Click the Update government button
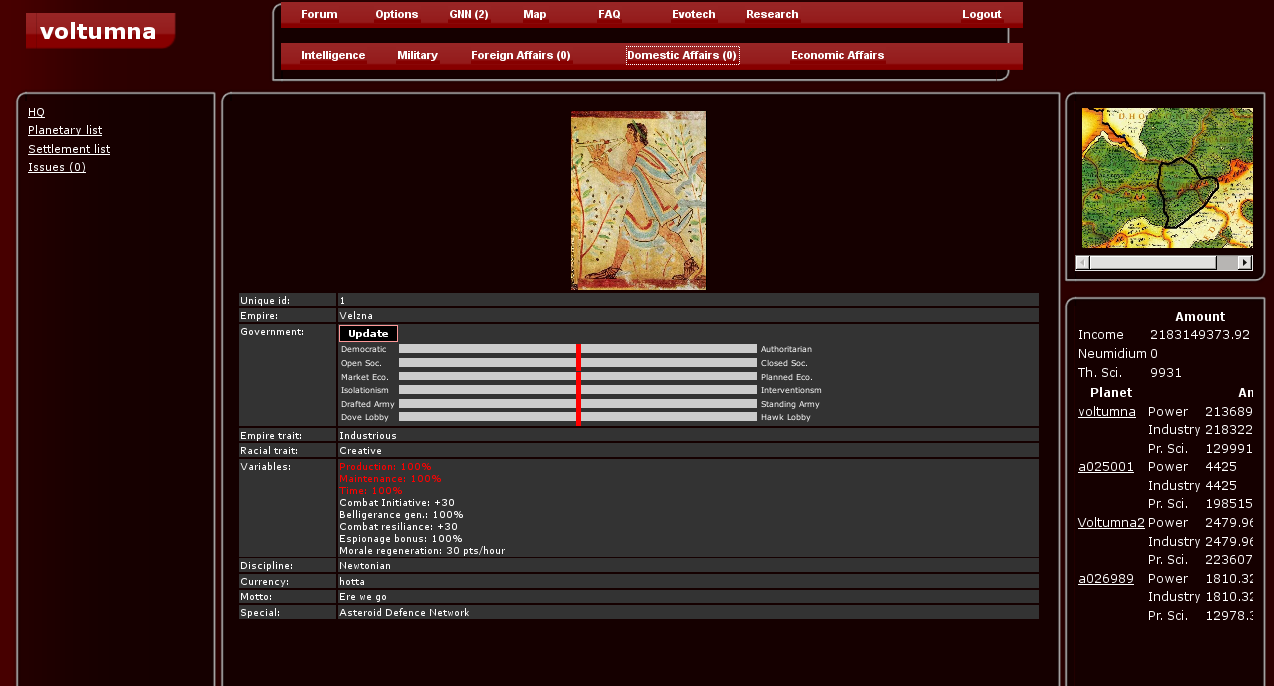Viewport: 1274px width, 686px height. (x=368, y=333)
